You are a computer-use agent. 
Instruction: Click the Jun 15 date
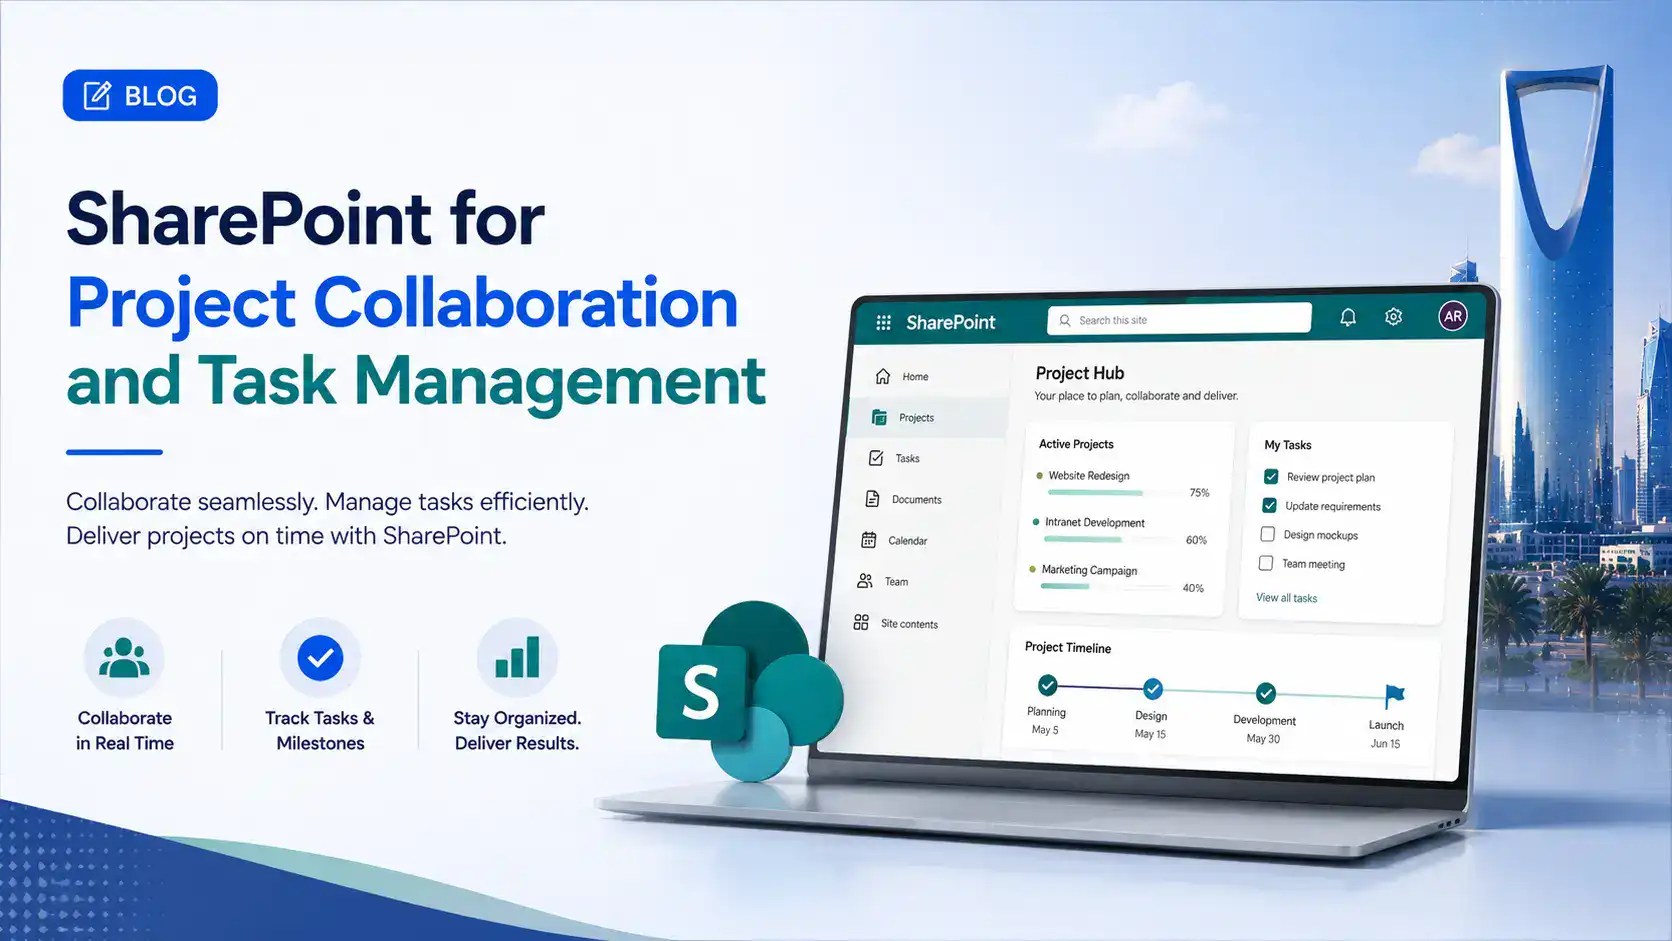1385,744
